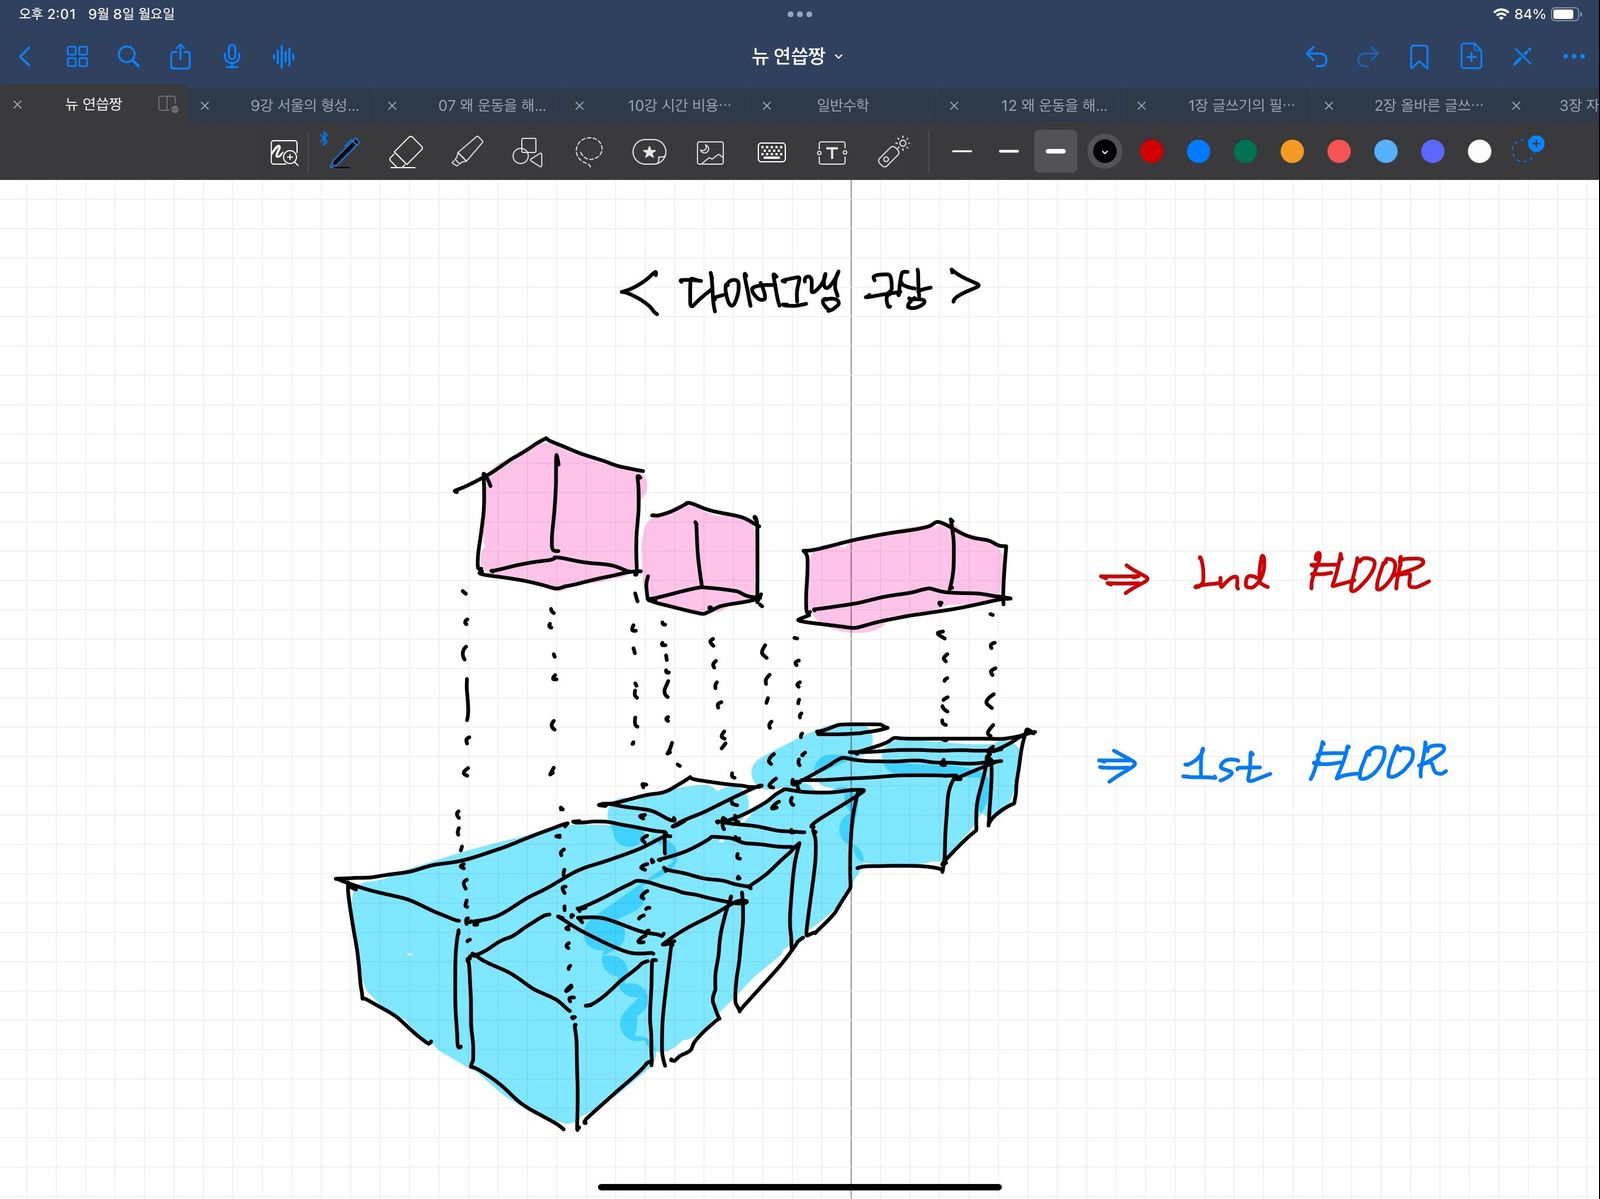Open the 9강 서울의 형성 tab
Image resolution: width=1600 pixels, height=1199 pixels.
tap(304, 105)
